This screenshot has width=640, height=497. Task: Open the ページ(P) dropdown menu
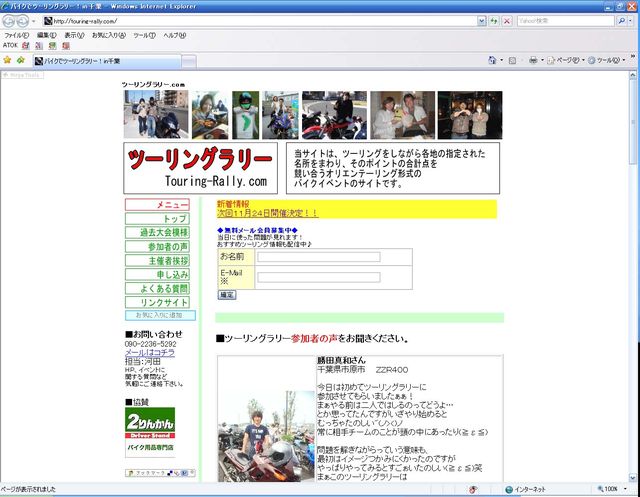(x=566, y=60)
